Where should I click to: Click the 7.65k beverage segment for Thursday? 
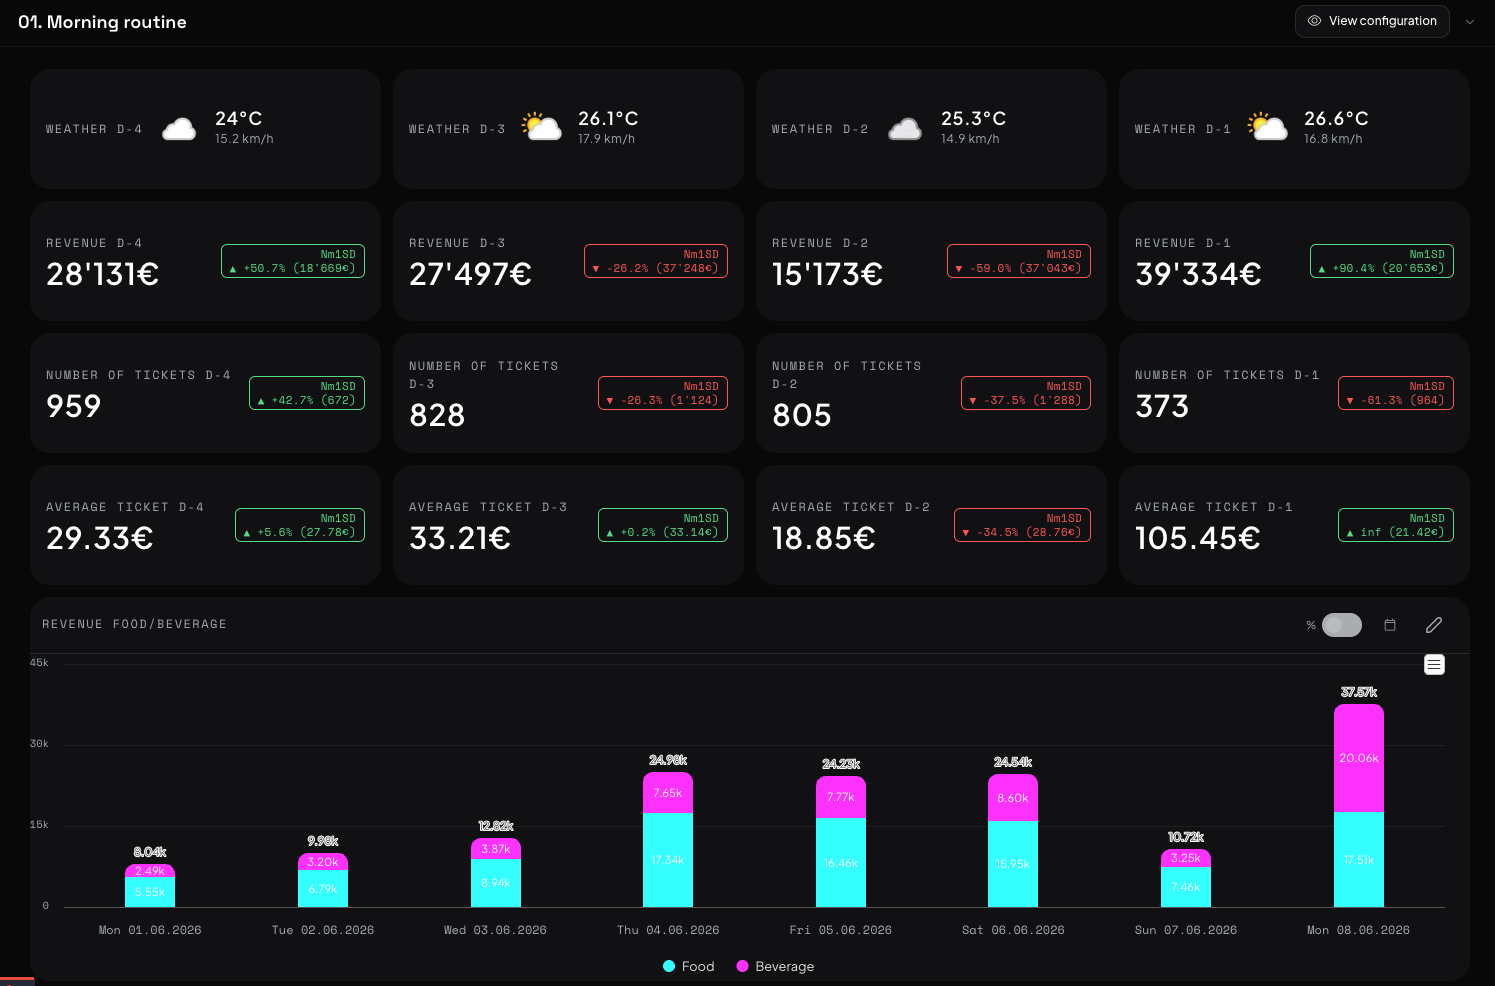(668, 793)
